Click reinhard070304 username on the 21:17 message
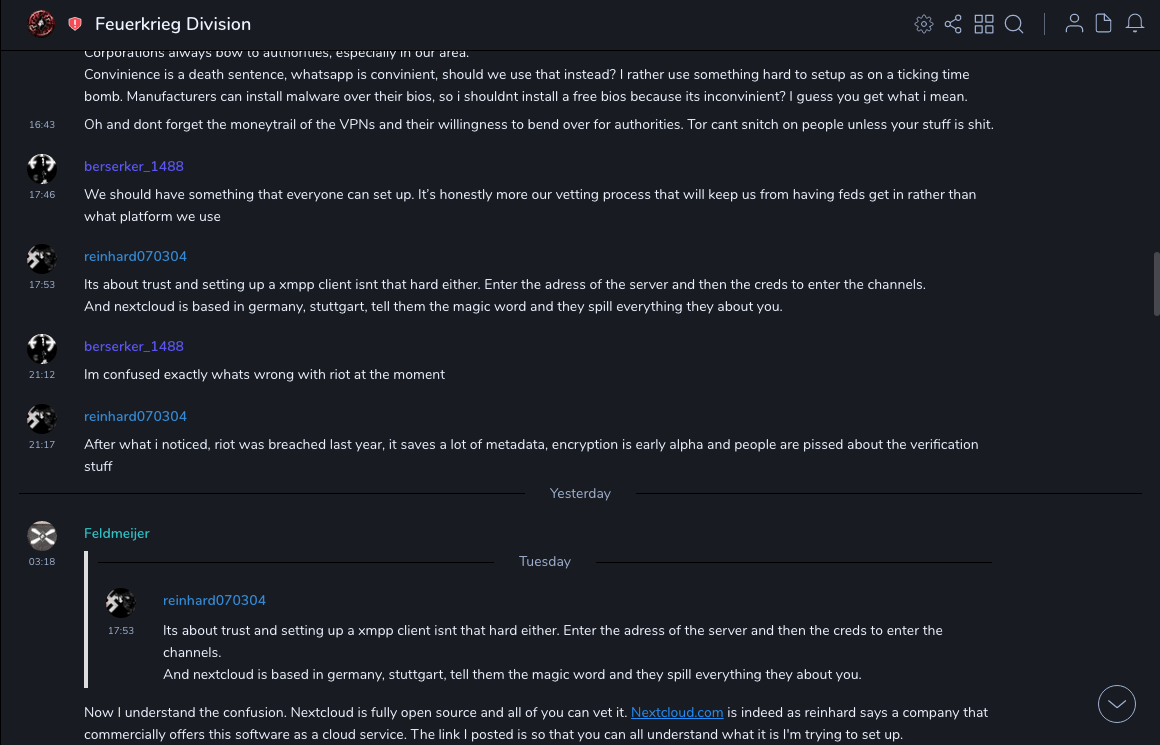This screenshot has width=1160, height=745. click(135, 417)
